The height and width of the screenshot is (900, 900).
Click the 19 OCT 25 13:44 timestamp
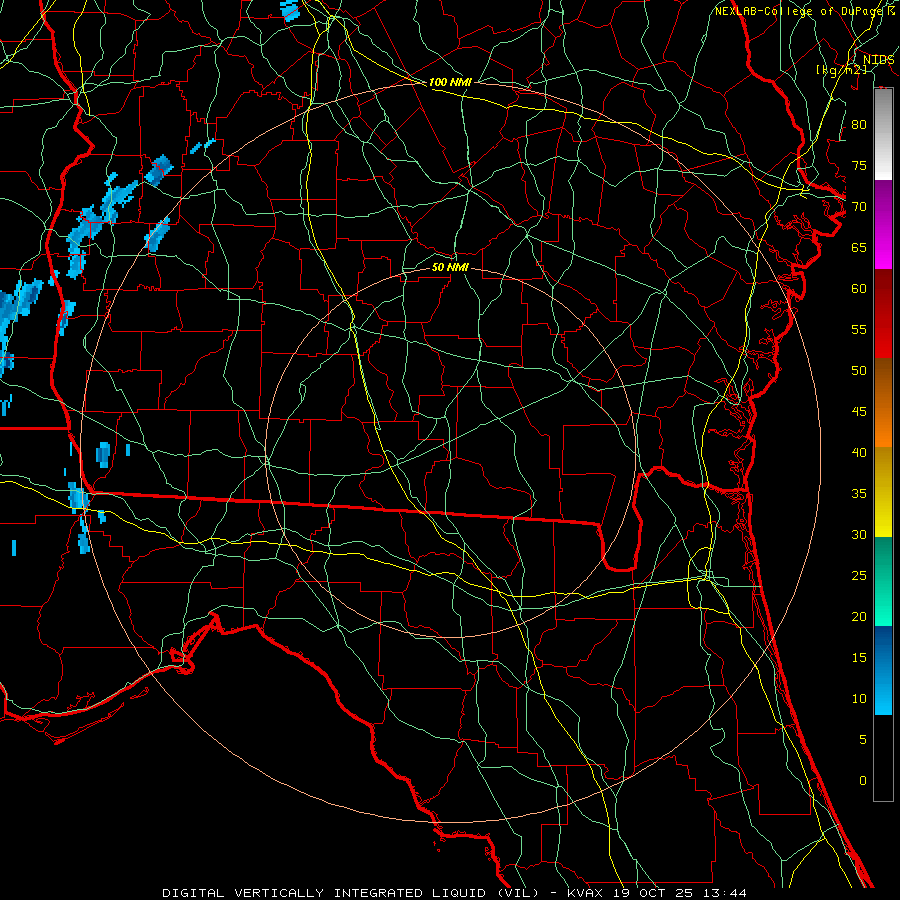(680, 893)
